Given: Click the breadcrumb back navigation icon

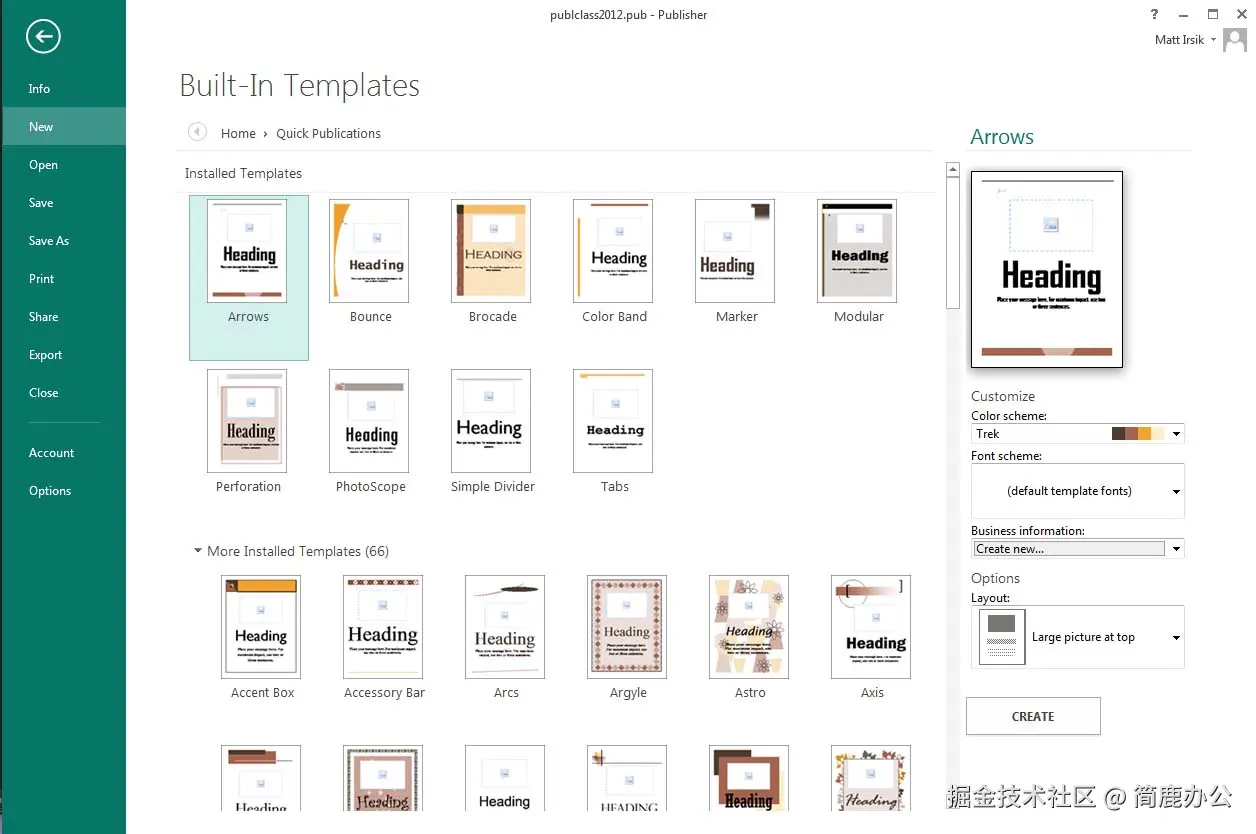Looking at the screenshot, I should click(x=197, y=132).
